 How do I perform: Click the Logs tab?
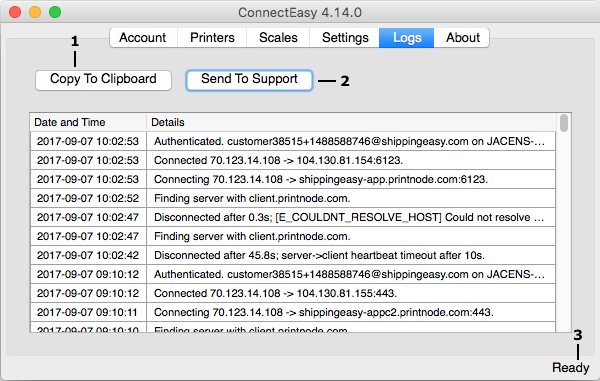[407, 38]
